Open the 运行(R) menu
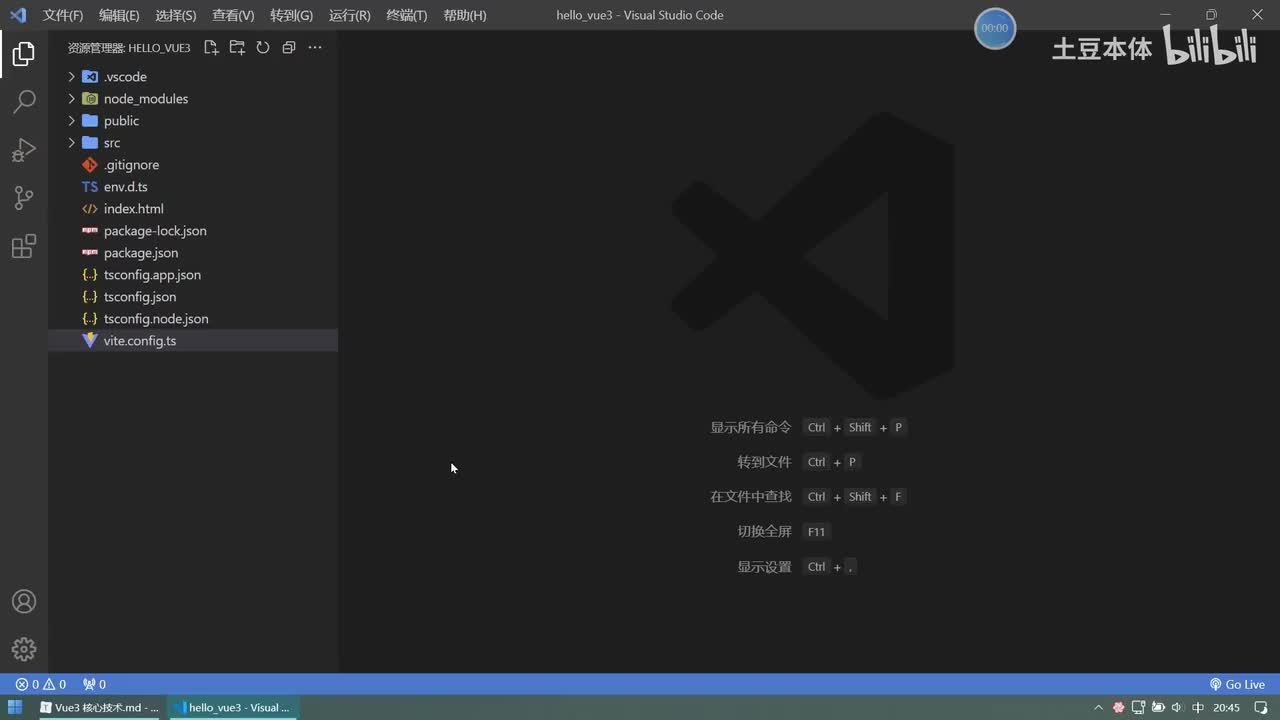This screenshot has width=1280, height=720. (349, 16)
